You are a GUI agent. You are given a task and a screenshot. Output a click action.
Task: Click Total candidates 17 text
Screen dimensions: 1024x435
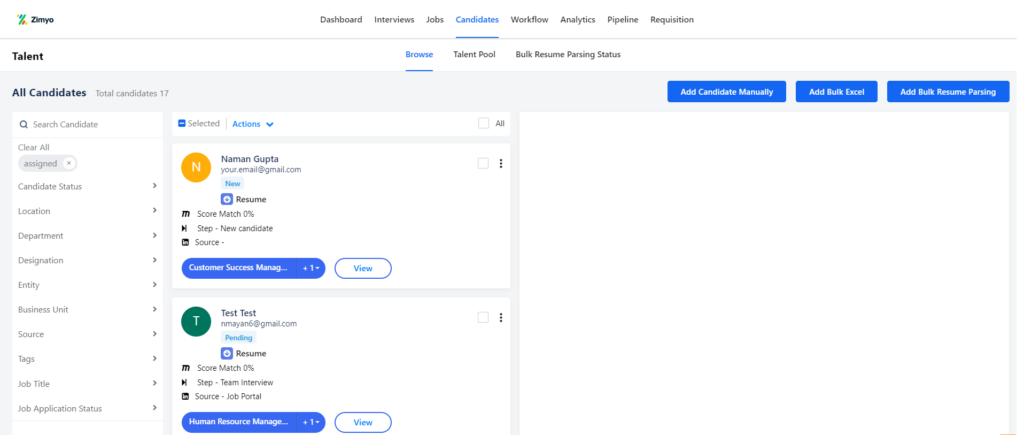pyautogui.click(x=132, y=93)
